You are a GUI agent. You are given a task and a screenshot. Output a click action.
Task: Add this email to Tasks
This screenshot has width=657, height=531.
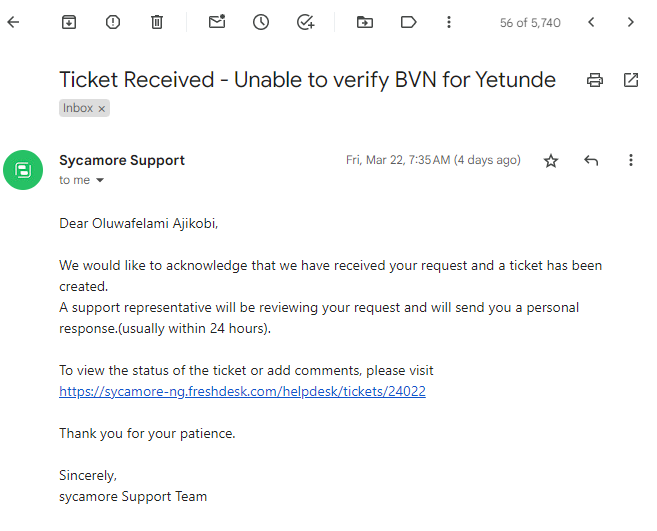pos(305,22)
